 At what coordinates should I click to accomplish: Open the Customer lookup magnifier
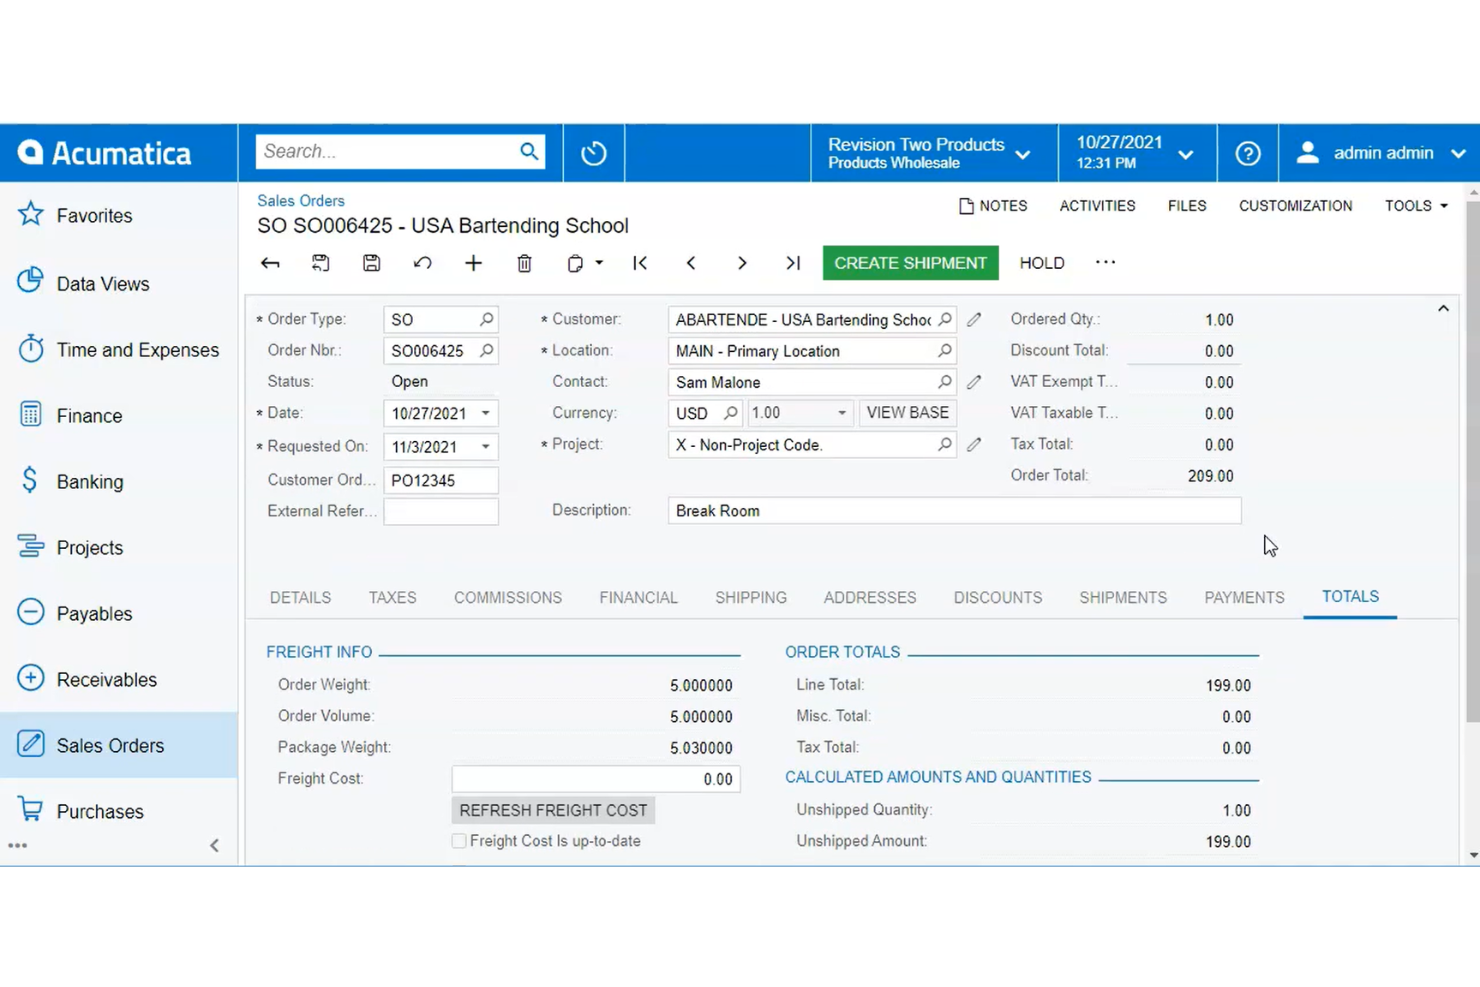944,319
